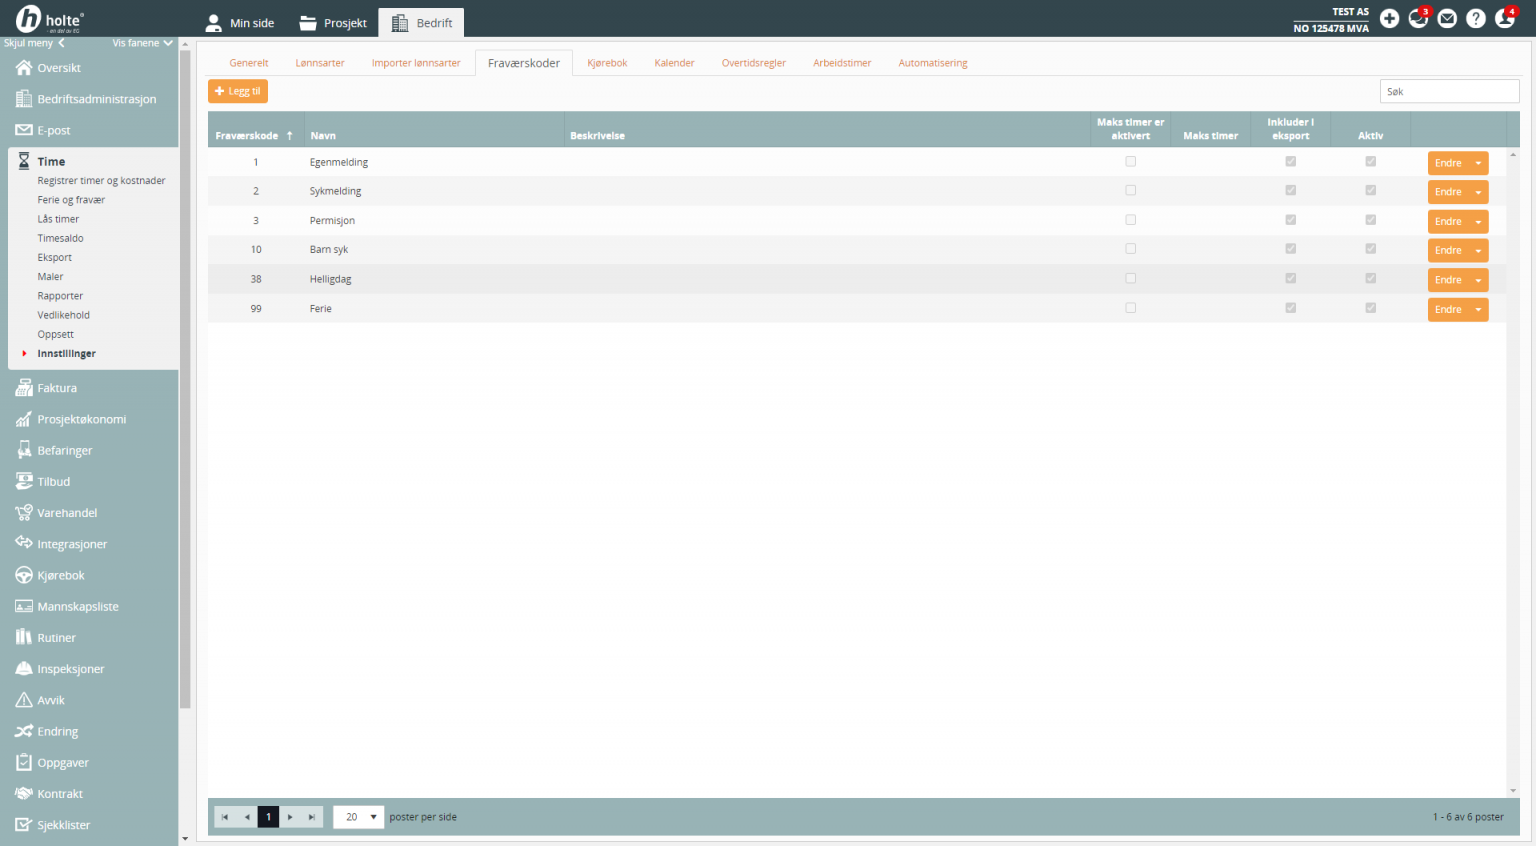Toggle Maks timer er aktivert for Egenmelding
Screen dimensions: 1536x846
[x=1131, y=162]
